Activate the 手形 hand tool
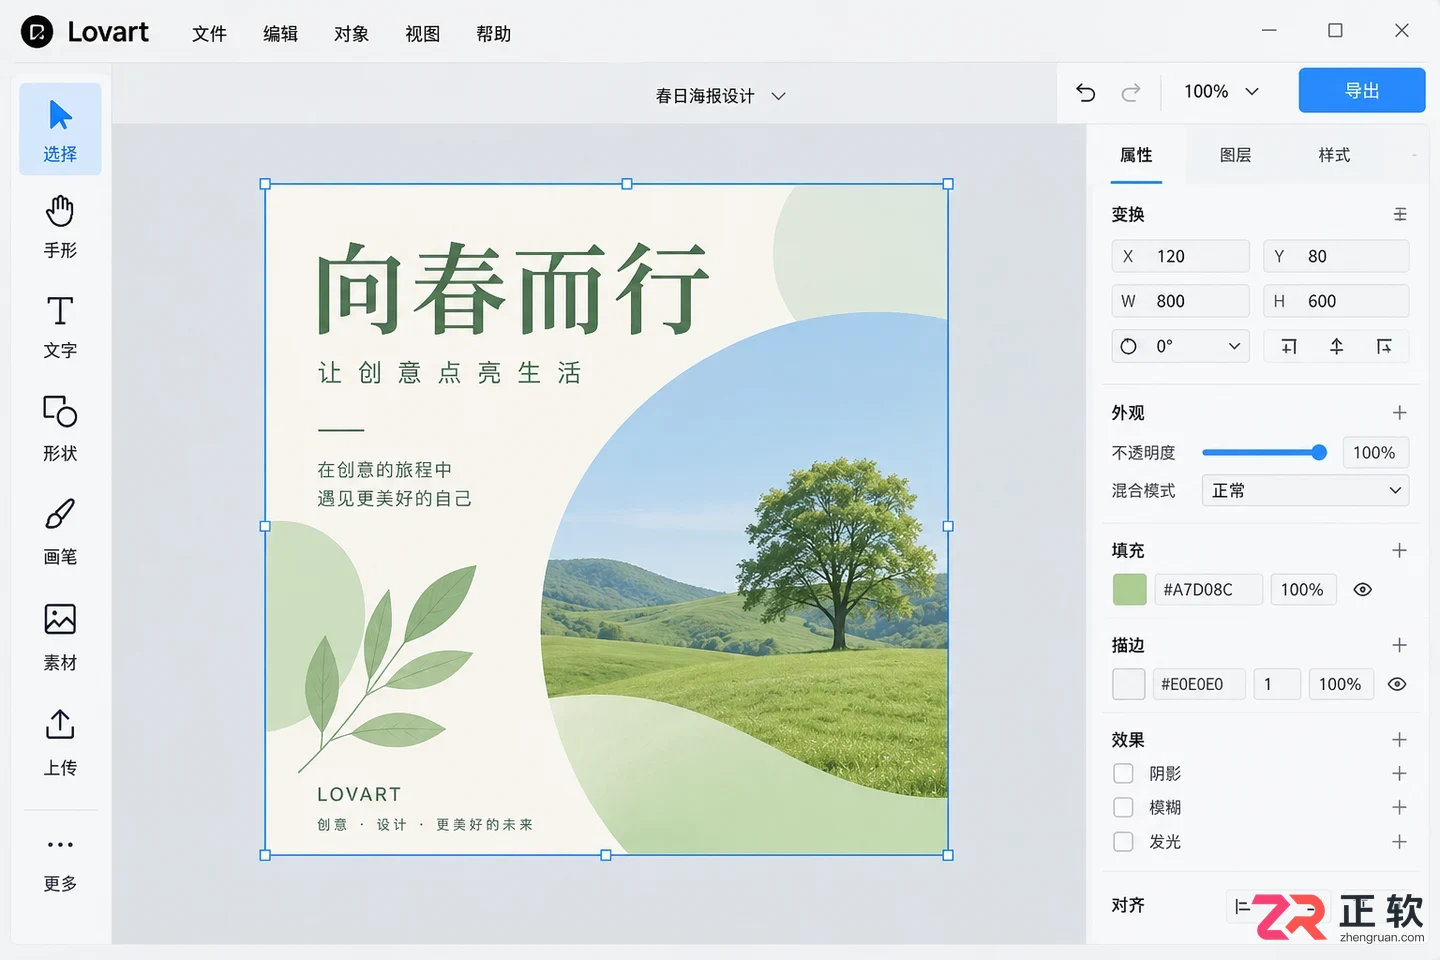 [x=60, y=227]
